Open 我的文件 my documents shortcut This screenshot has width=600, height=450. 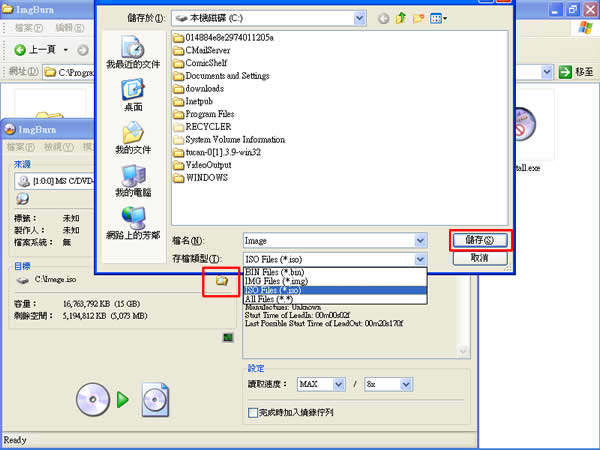(x=133, y=138)
